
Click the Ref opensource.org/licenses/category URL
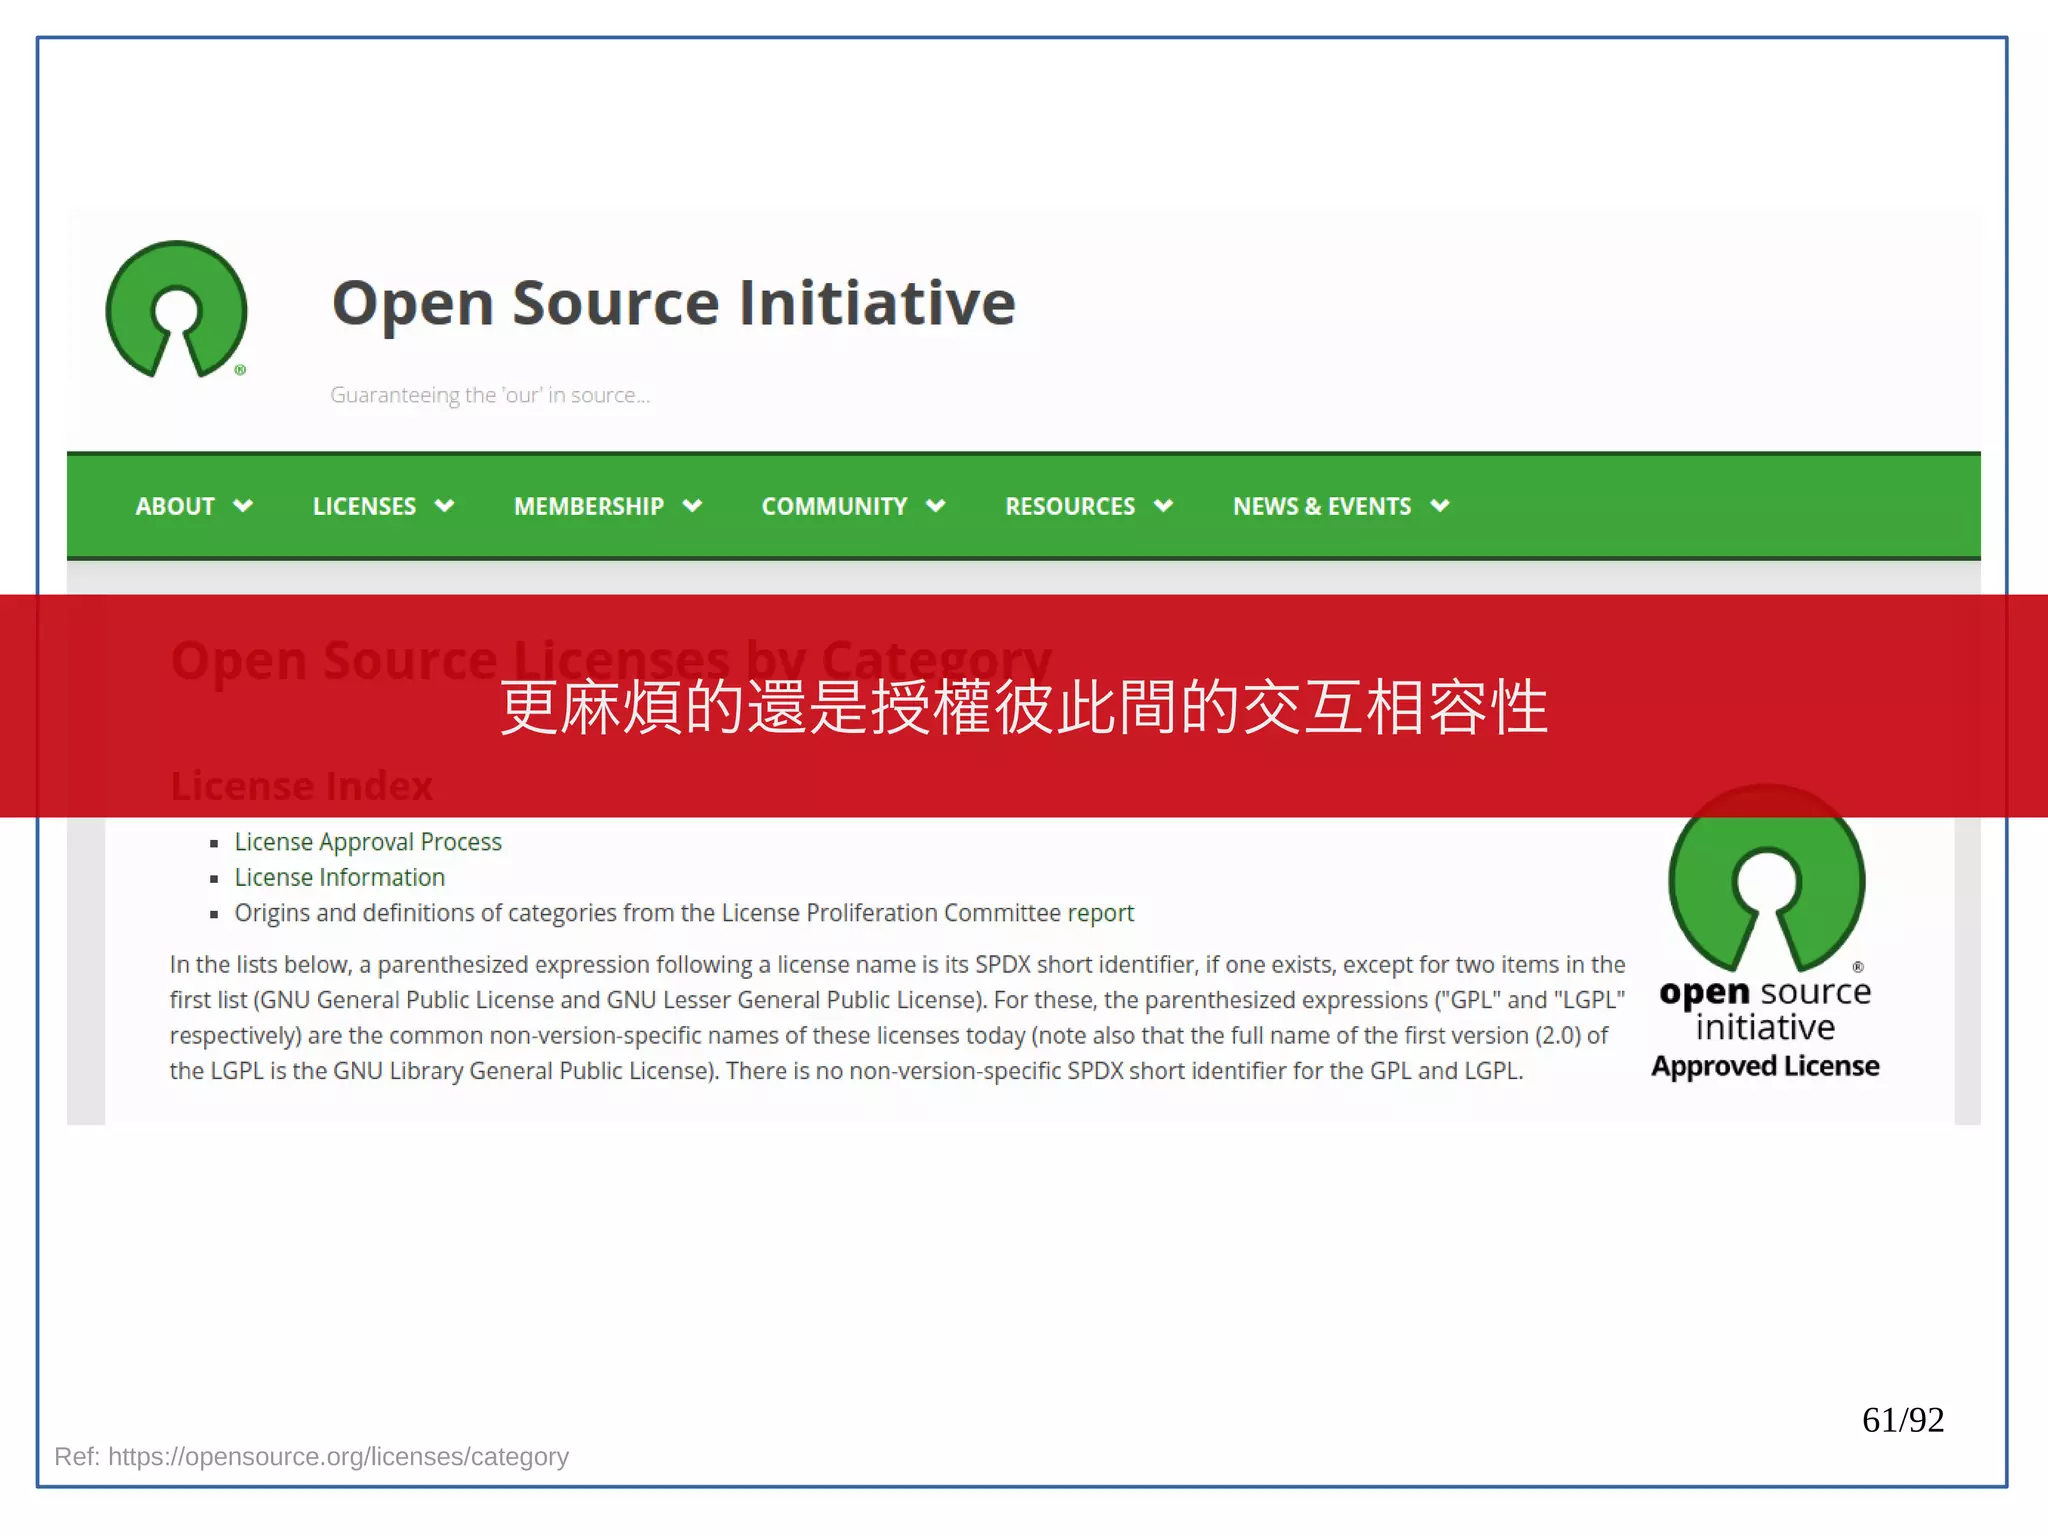coord(338,1456)
